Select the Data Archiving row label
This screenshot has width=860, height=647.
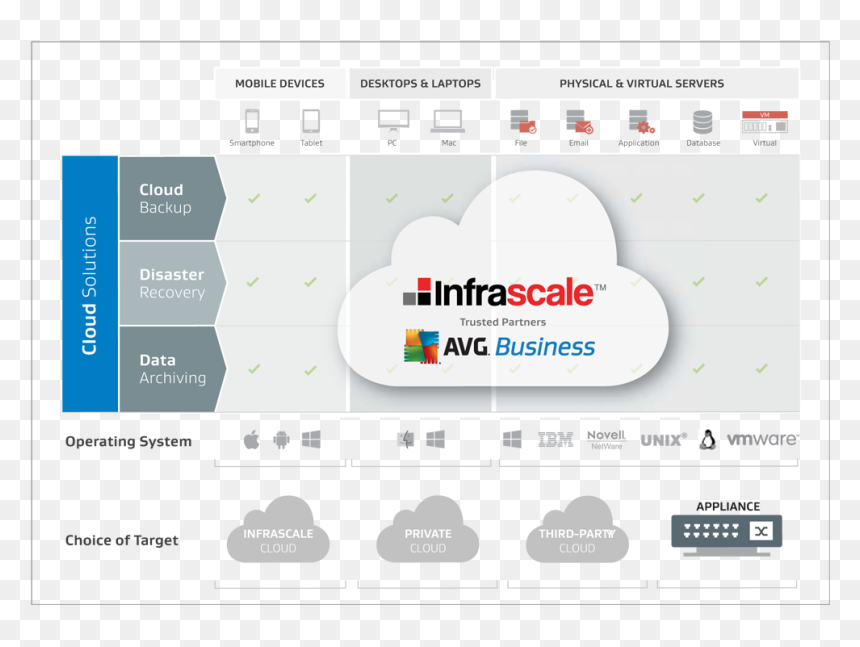172,369
